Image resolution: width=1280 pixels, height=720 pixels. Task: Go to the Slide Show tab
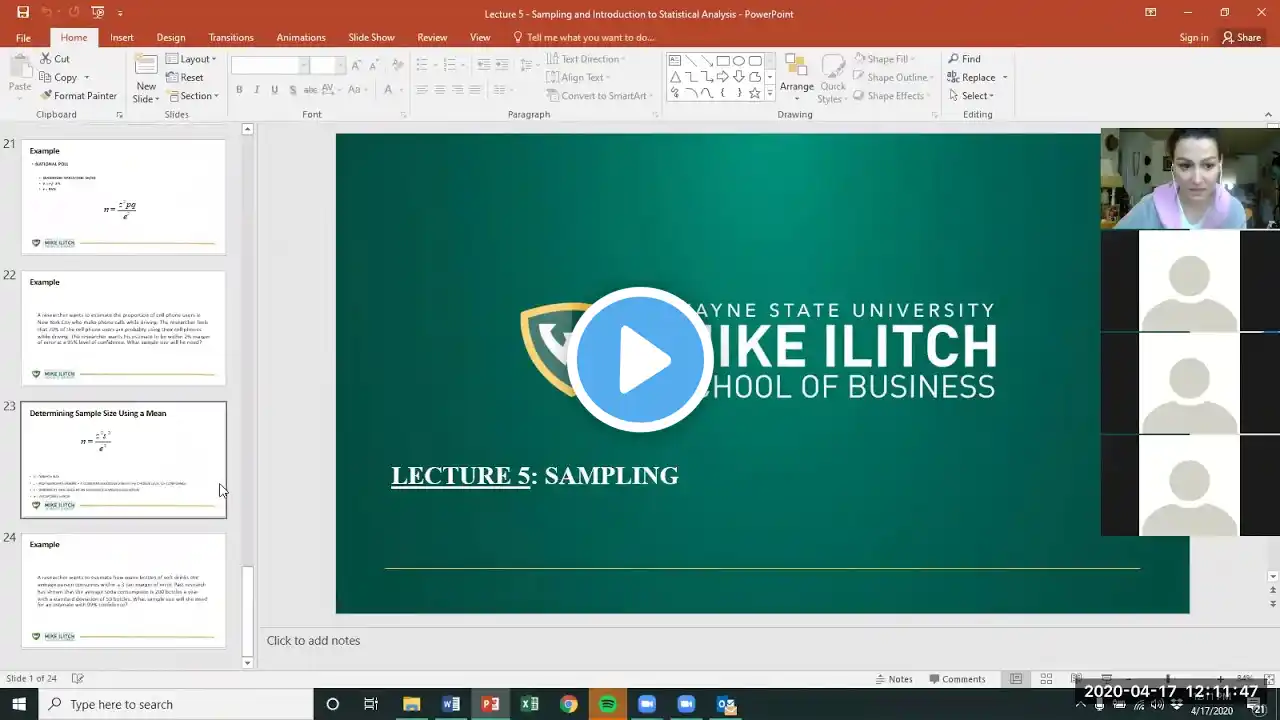371,37
